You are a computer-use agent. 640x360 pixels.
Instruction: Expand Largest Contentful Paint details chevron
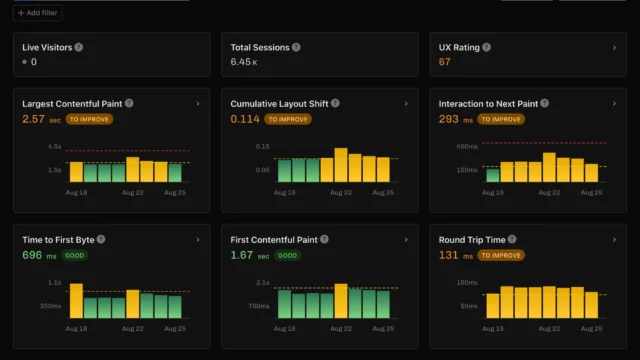click(198, 104)
